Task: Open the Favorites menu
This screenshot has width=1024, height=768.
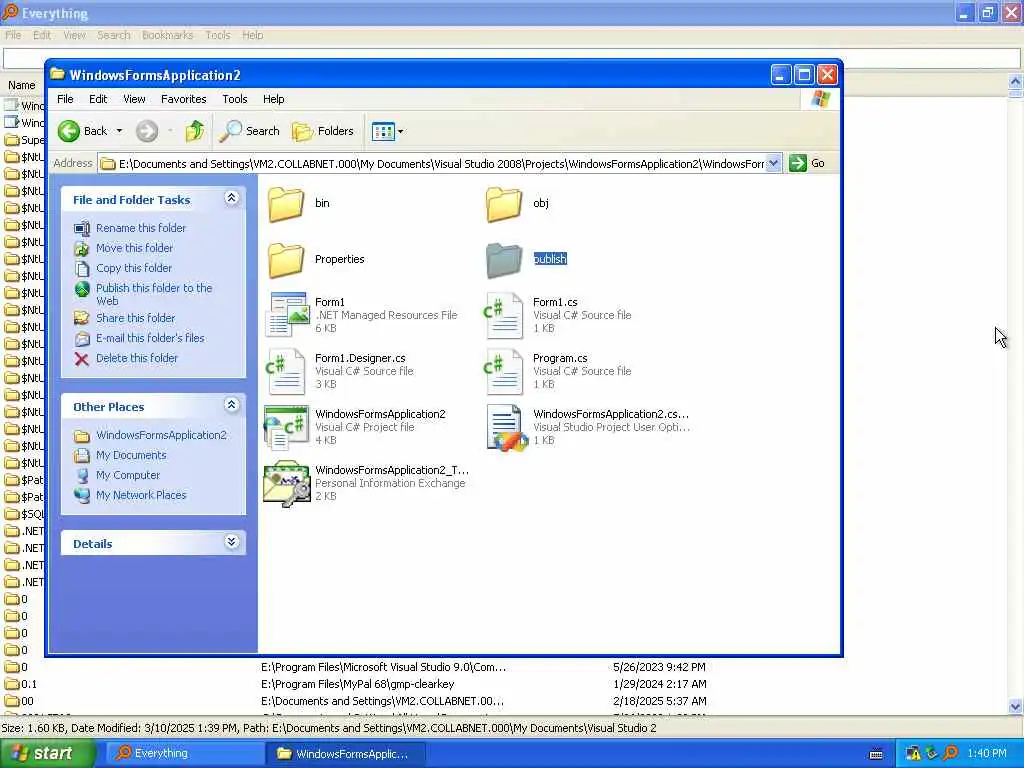Action: (x=184, y=99)
